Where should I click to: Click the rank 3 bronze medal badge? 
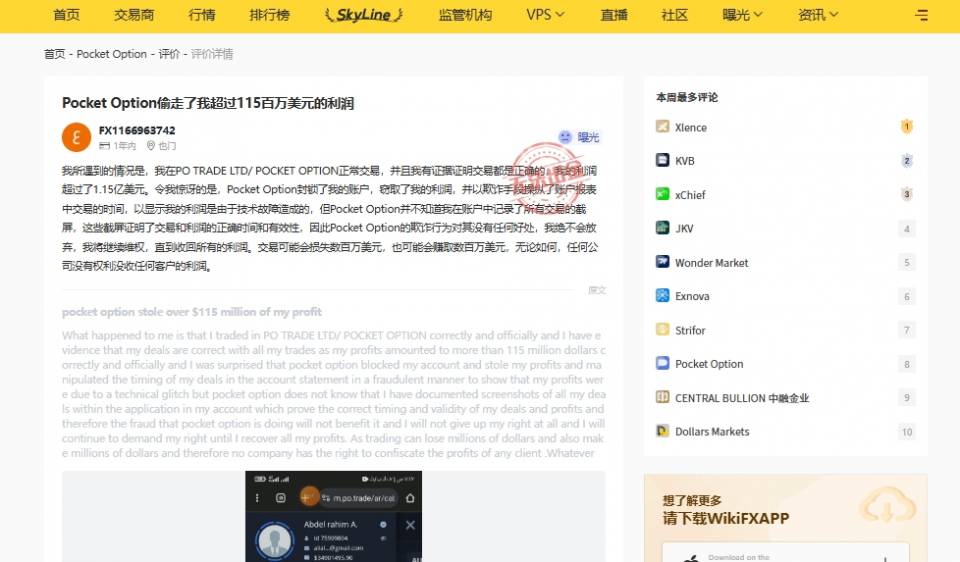click(907, 194)
